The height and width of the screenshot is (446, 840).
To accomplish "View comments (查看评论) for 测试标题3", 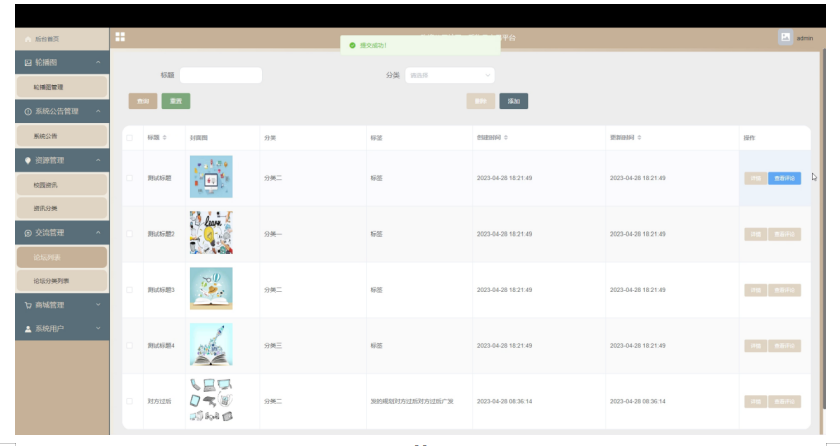I will 785,290.
